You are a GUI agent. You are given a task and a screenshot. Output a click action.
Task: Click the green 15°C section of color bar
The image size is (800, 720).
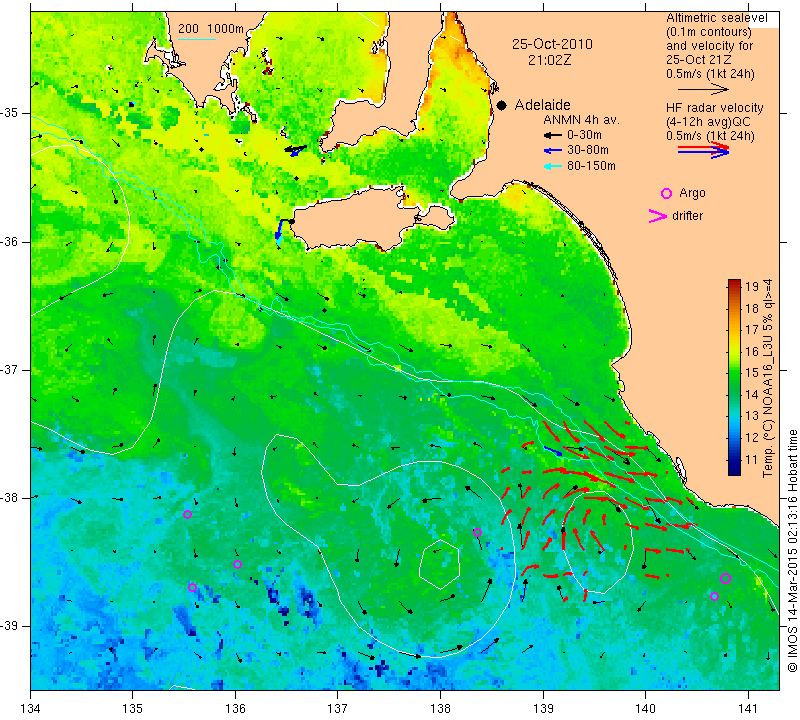[734, 373]
